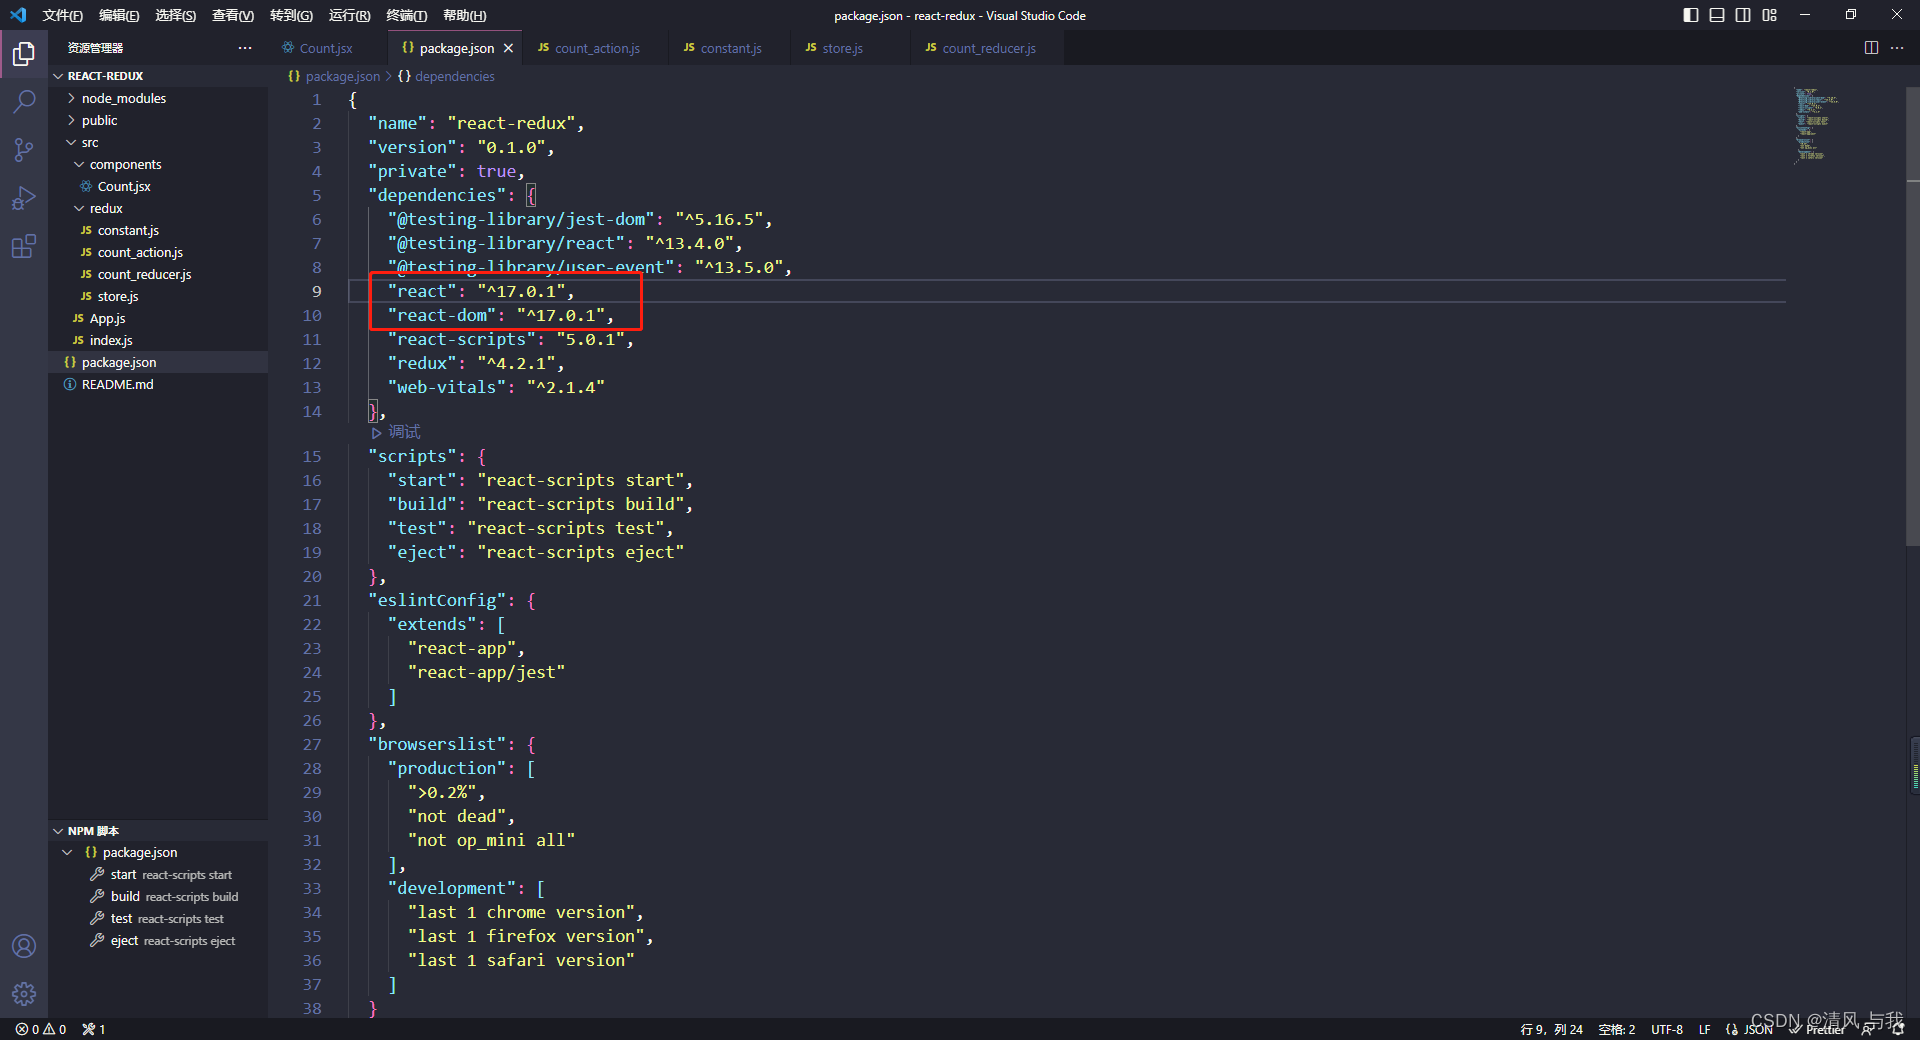1920x1040 pixels.
Task: Open editor more actions ellipsis
Action: coord(1897,48)
